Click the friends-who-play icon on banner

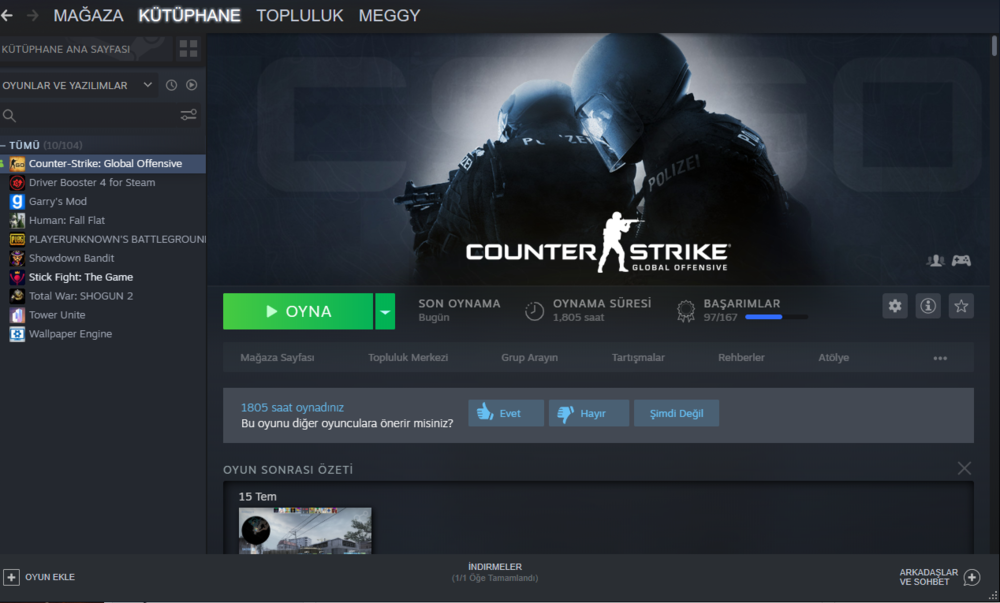click(936, 260)
